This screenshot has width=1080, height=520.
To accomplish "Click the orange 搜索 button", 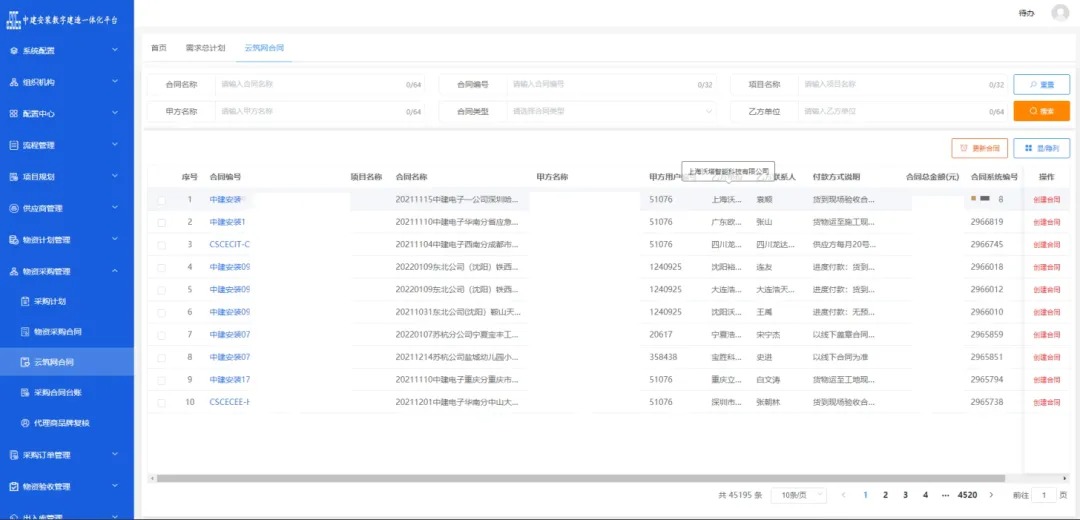I will (1041, 111).
